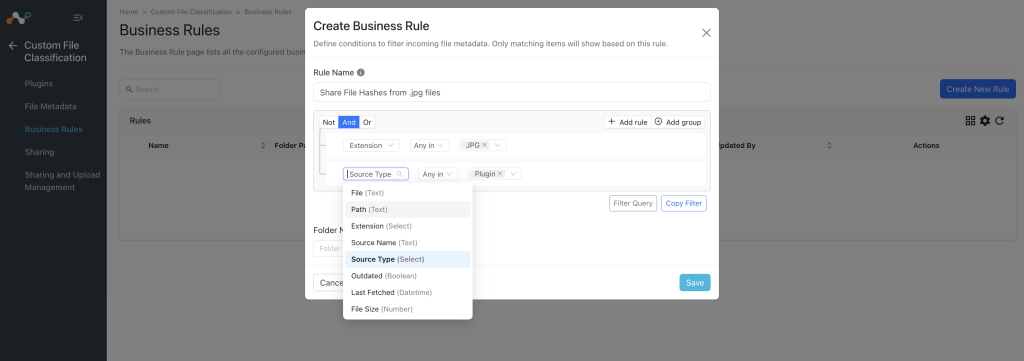Open the Any in operator dropdown for Source Type
Screen dimensions: 1024x361
[x=438, y=174]
